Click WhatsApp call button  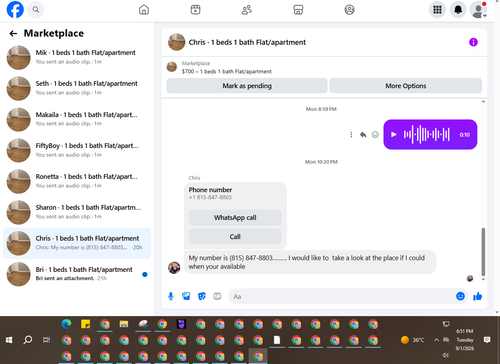(235, 217)
